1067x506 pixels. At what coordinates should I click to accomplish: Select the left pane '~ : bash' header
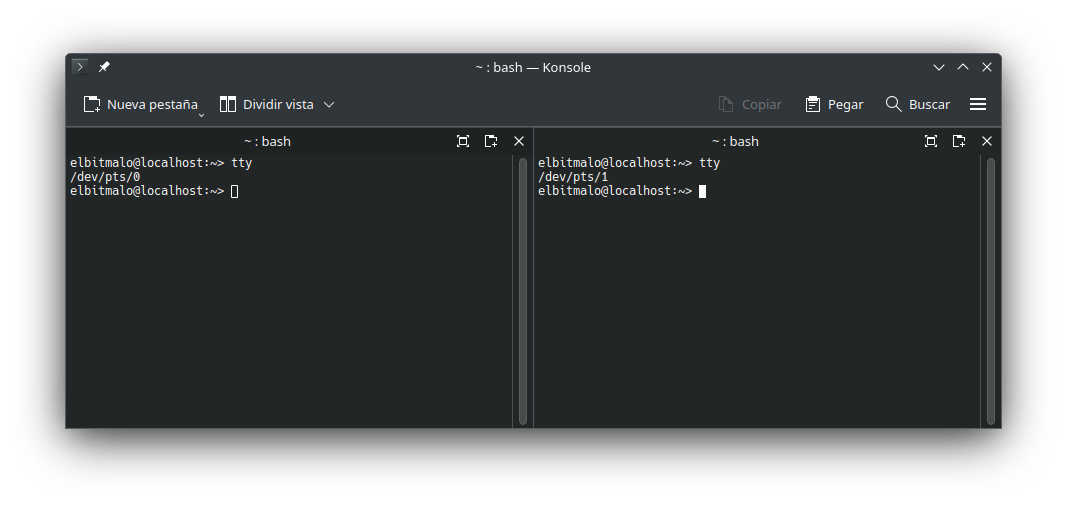click(267, 141)
